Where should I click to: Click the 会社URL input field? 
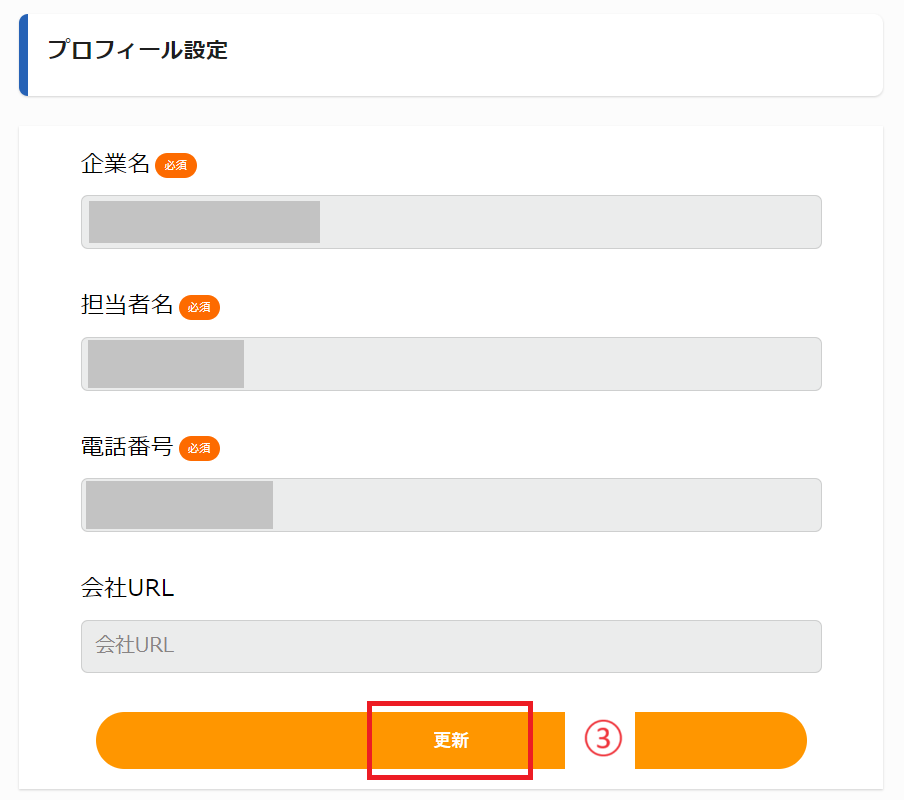point(450,646)
